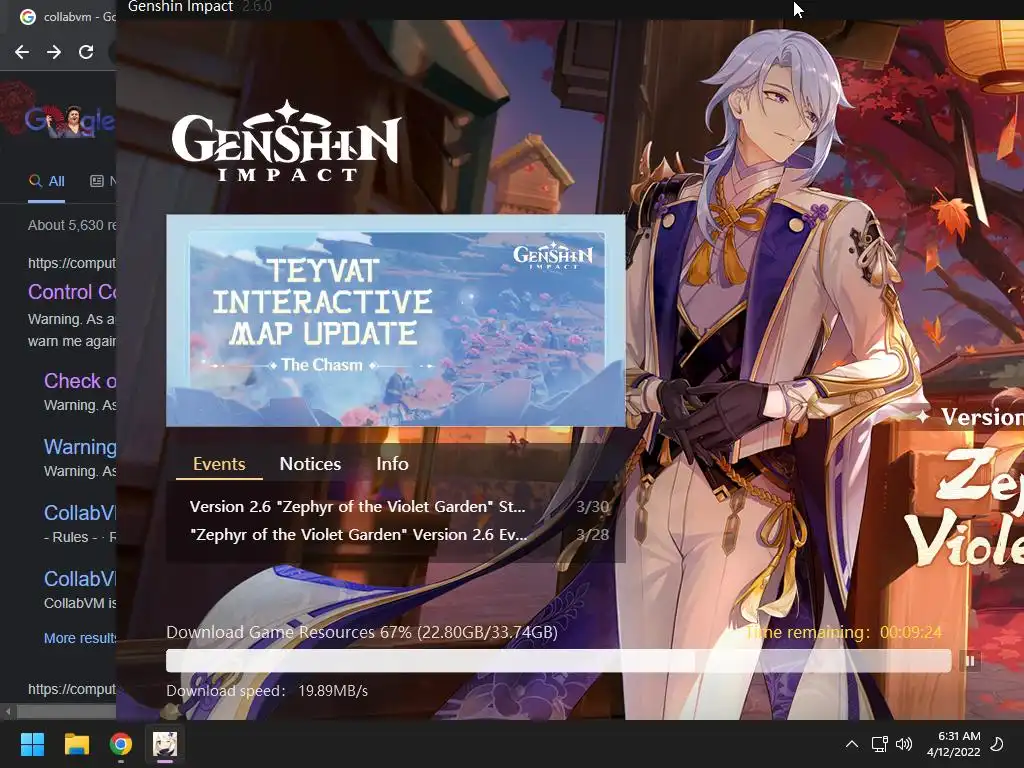The image size is (1024, 768).
Task: Click the download progress bar
Action: pos(558,661)
